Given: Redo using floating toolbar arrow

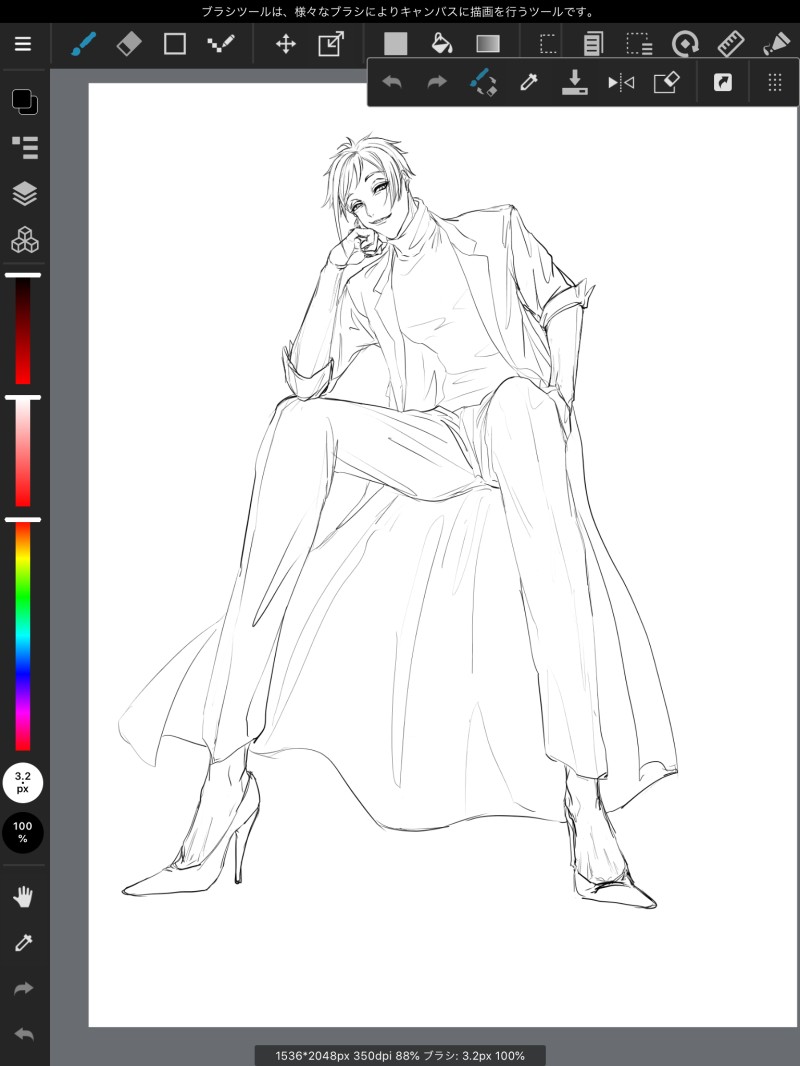Looking at the screenshot, I should tap(437, 83).
